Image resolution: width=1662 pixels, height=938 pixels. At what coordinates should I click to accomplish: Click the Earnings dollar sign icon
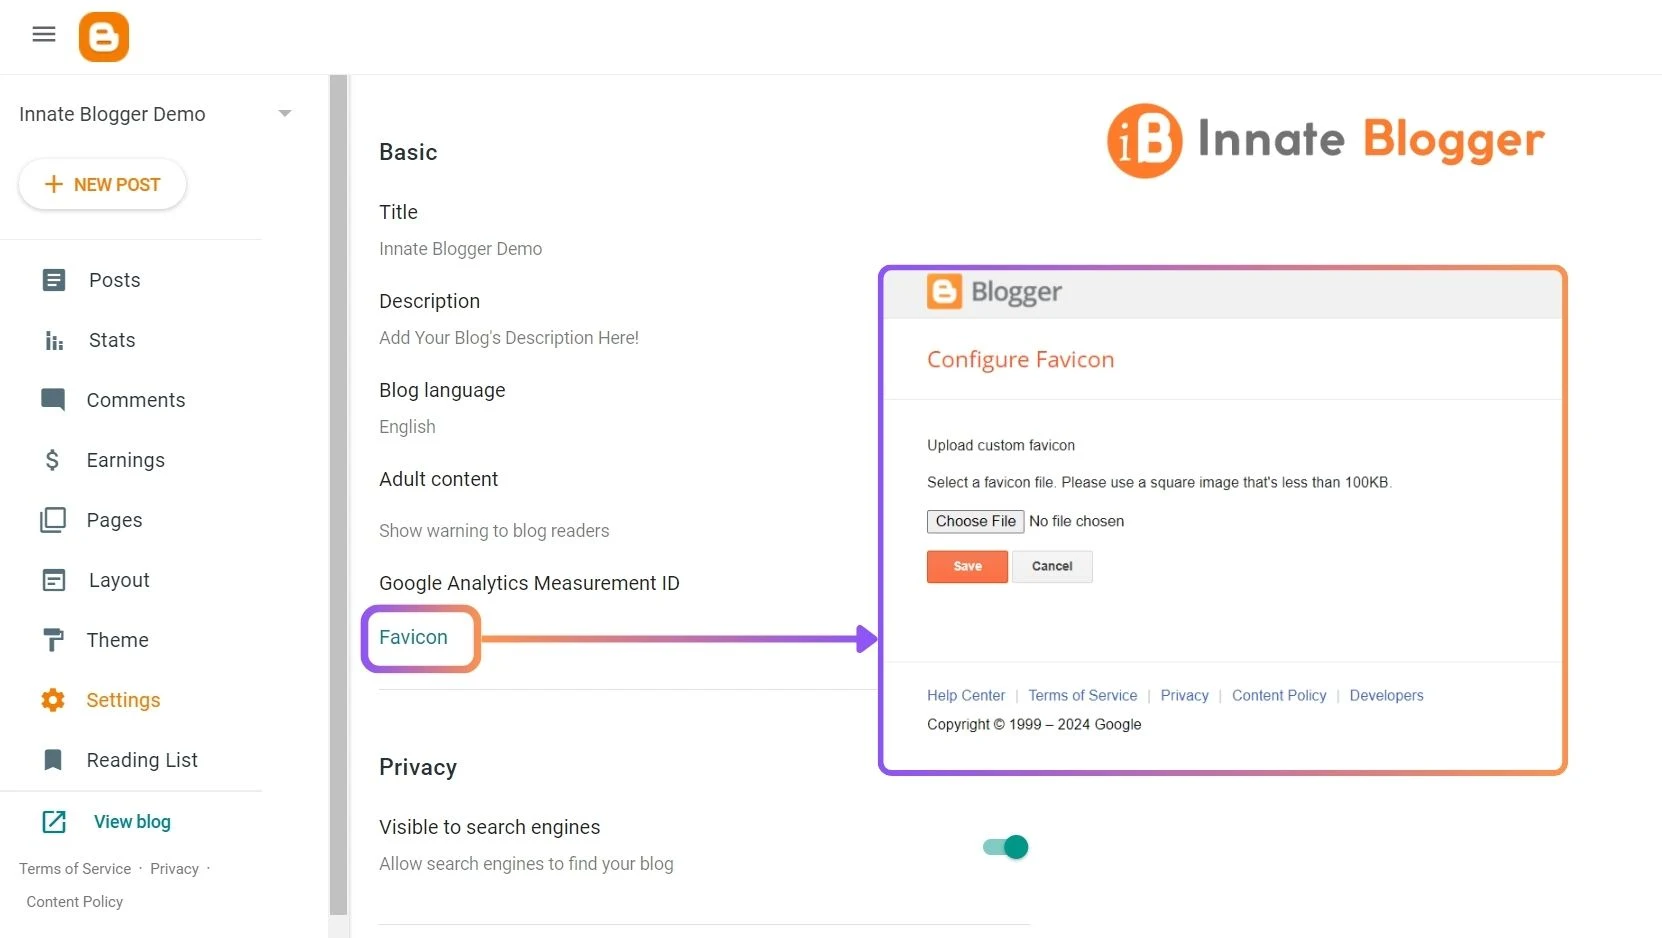(52, 460)
